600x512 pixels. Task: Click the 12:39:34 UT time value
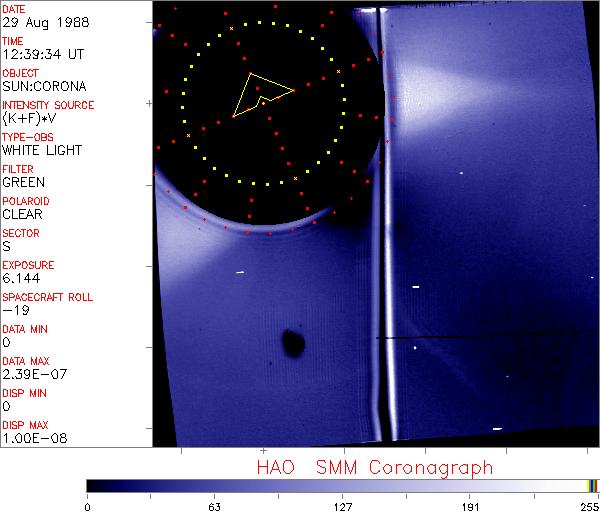(x=40, y=54)
